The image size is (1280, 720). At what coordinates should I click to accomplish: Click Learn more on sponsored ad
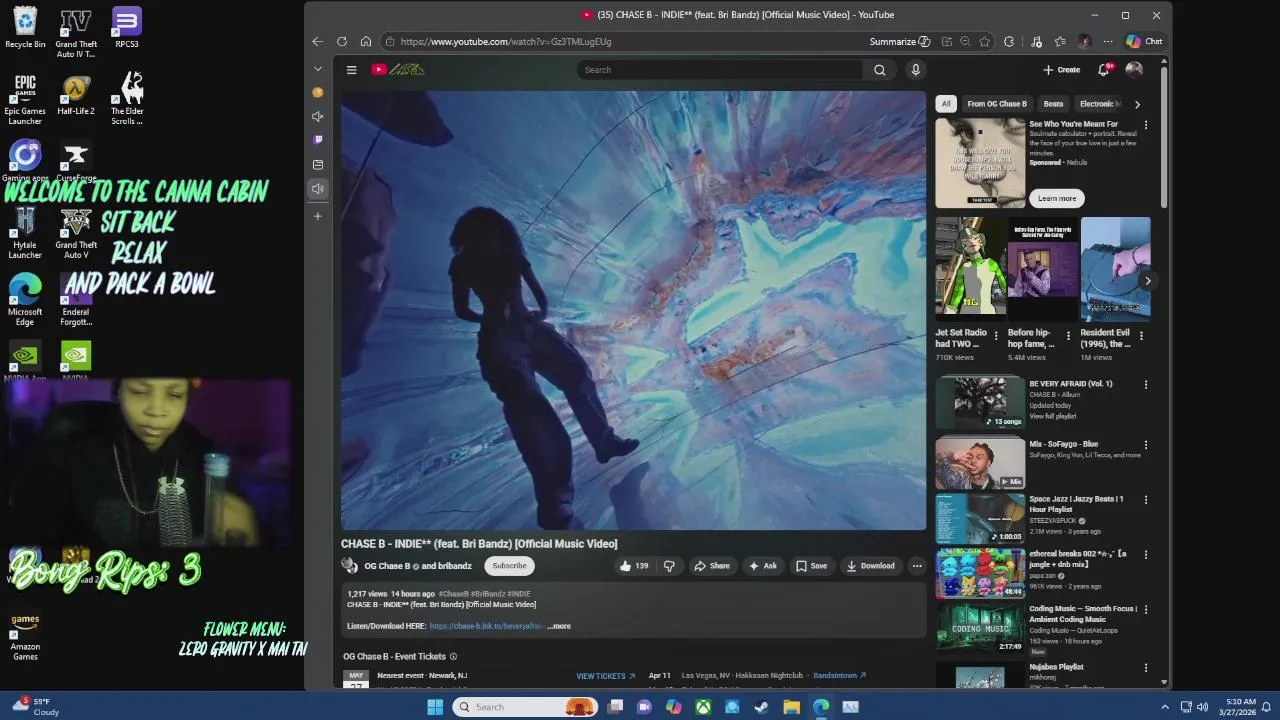pyautogui.click(x=1057, y=198)
